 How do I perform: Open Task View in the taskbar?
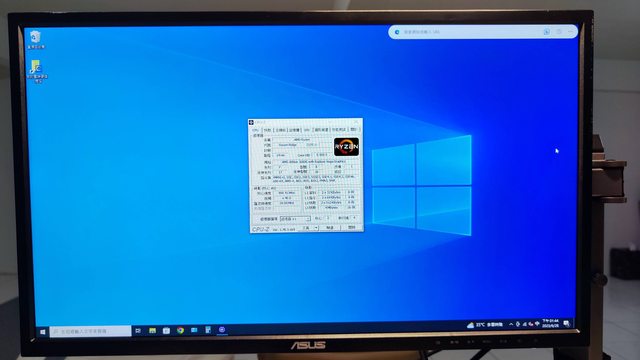point(138,331)
